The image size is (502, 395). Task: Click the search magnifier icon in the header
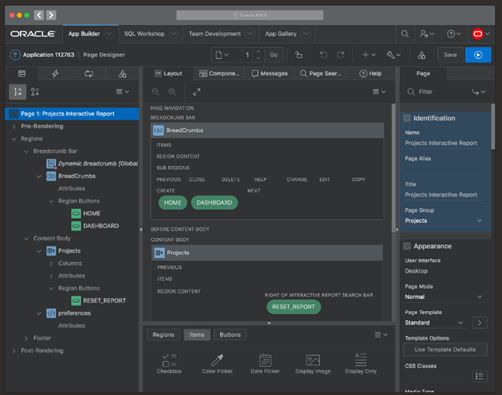point(405,34)
